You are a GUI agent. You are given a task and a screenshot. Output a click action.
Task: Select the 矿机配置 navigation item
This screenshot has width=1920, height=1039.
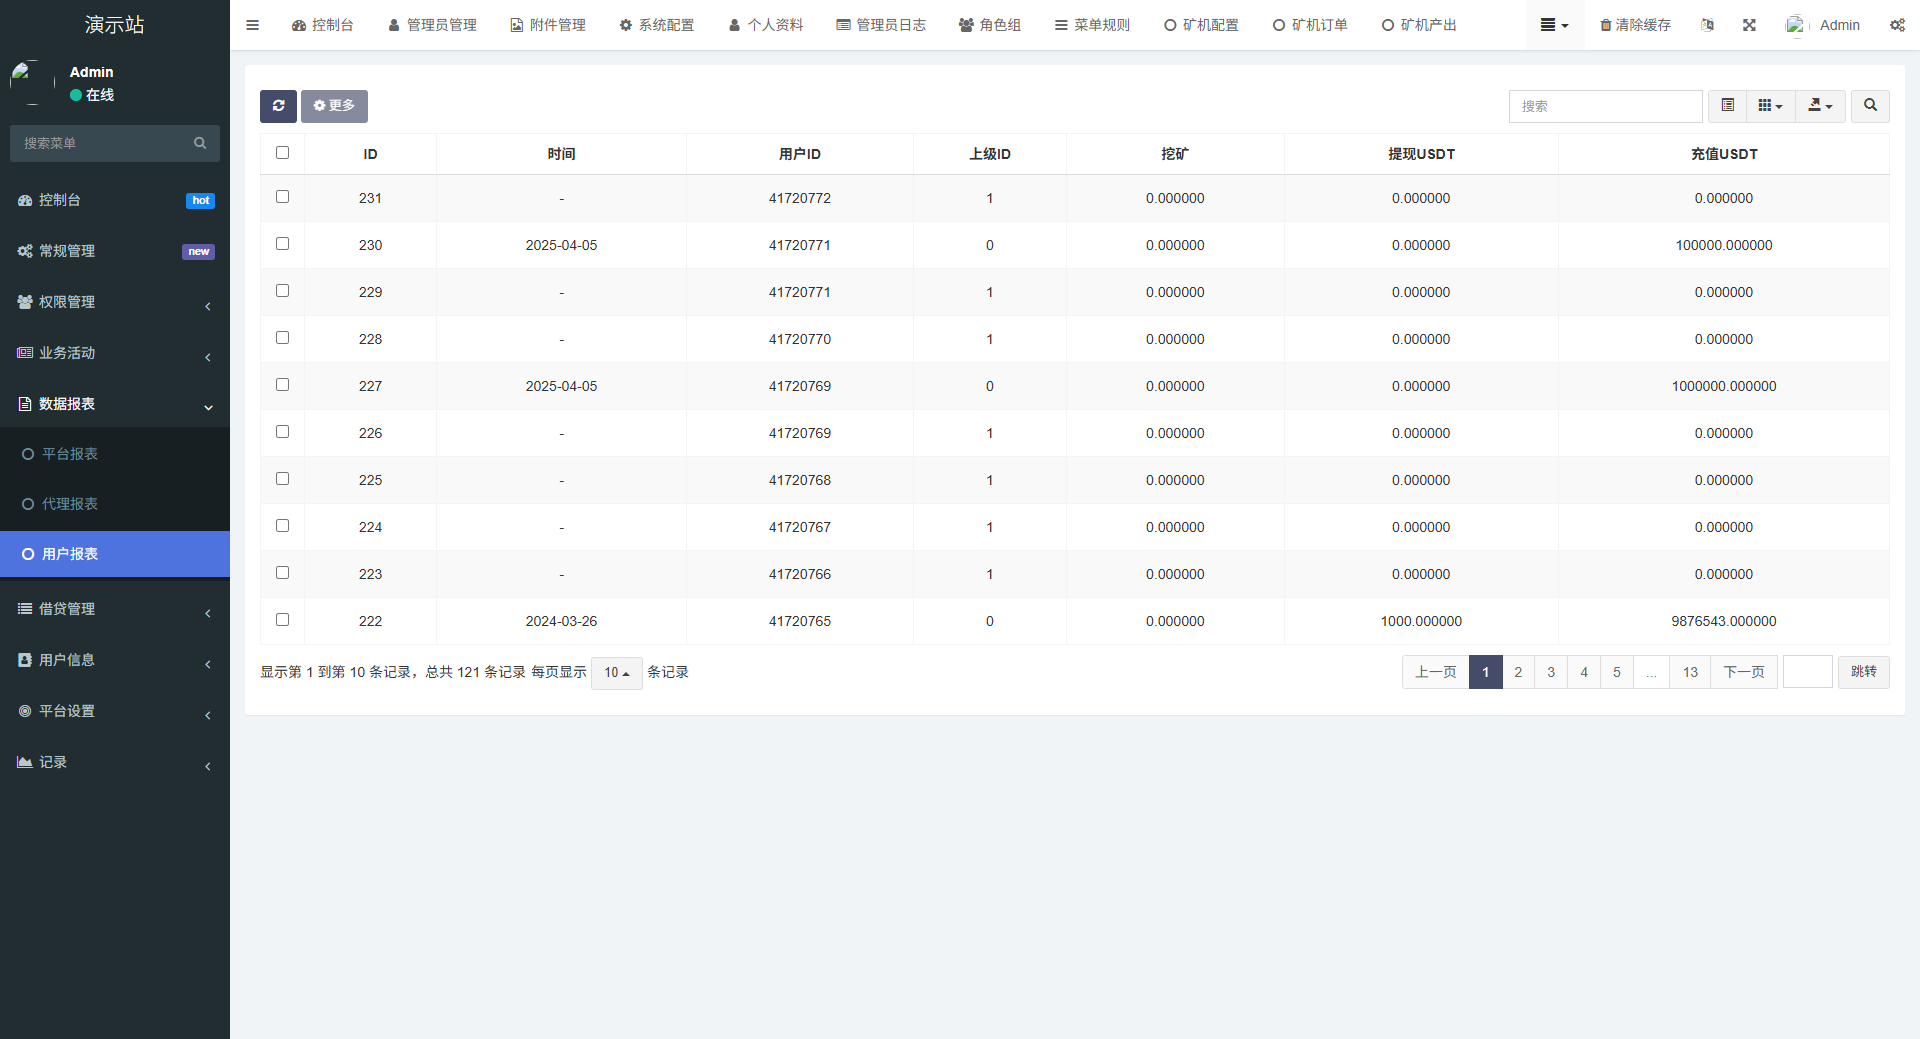1201,24
